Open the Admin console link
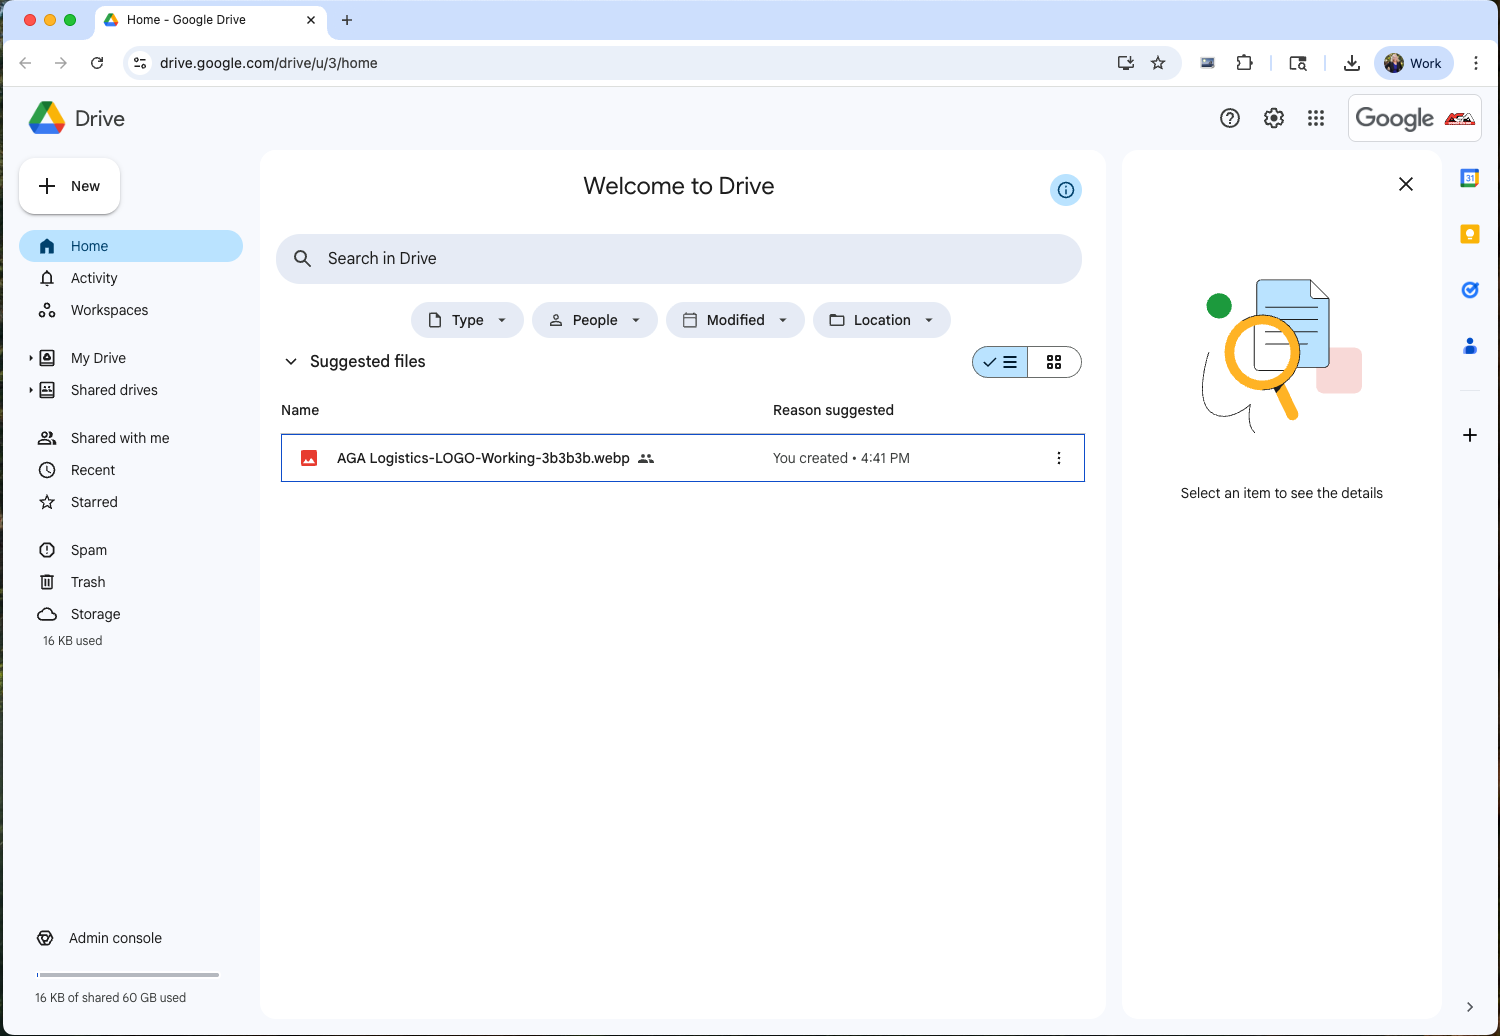Image resolution: width=1500 pixels, height=1036 pixels. click(x=115, y=938)
